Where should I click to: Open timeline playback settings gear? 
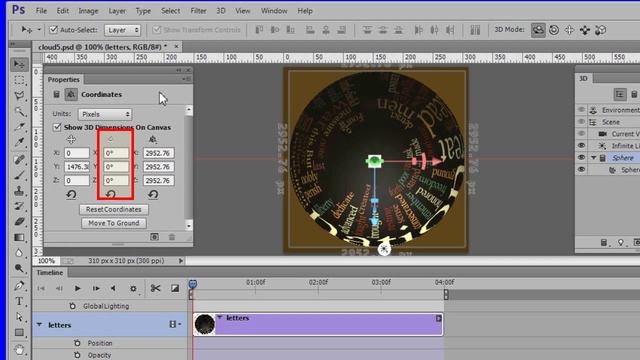(133, 289)
